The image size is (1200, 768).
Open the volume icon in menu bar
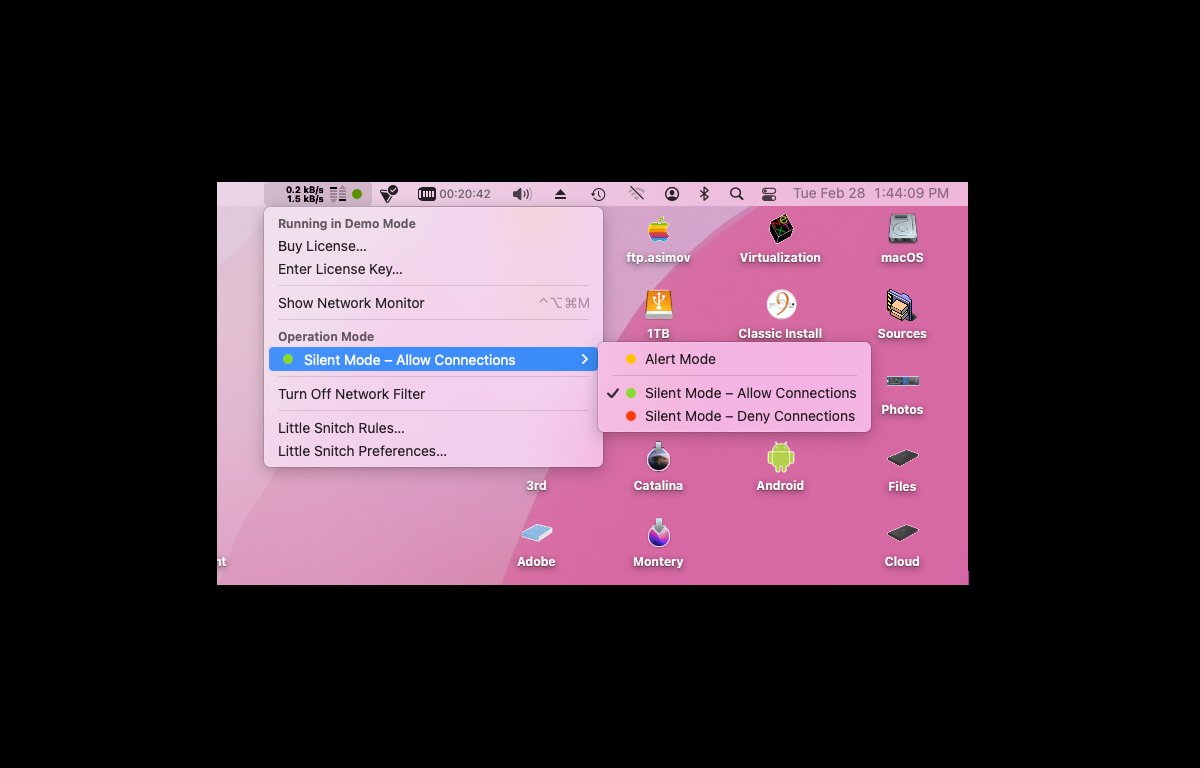522,194
